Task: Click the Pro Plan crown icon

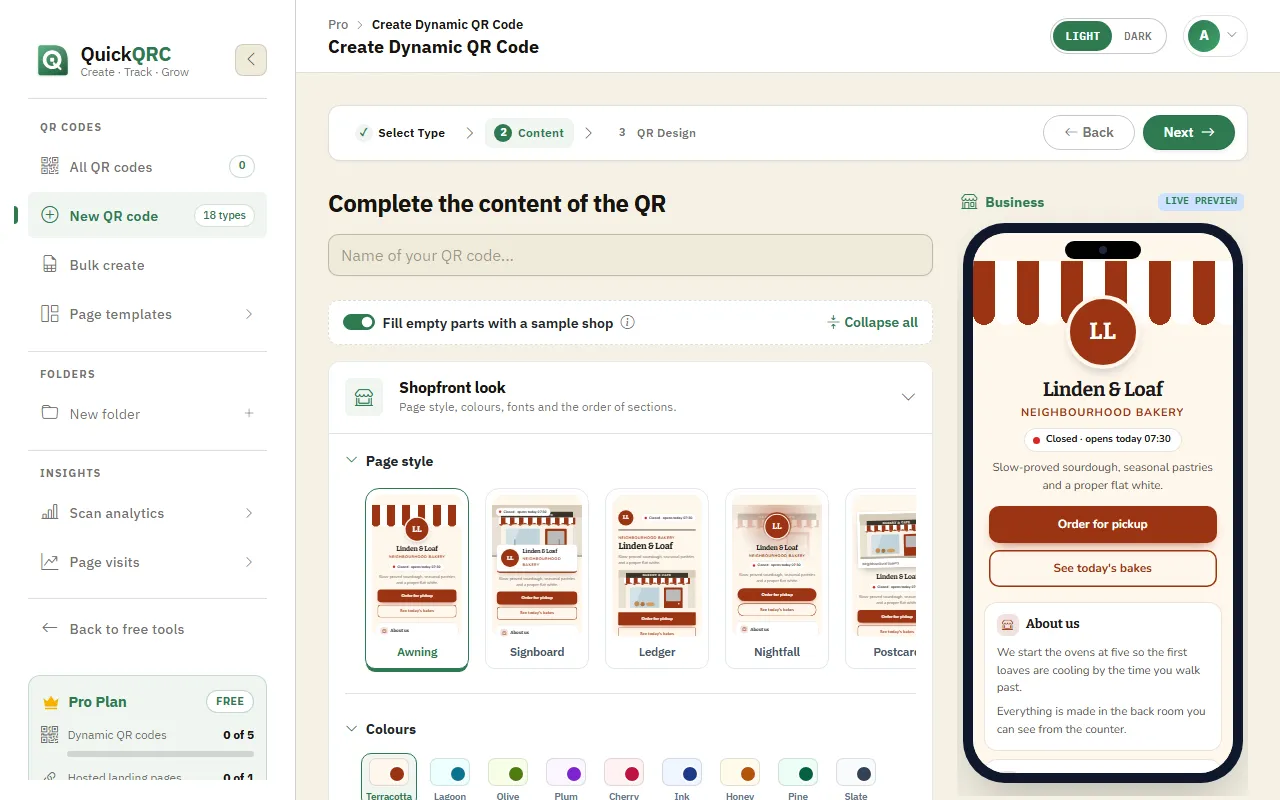Action: point(51,702)
